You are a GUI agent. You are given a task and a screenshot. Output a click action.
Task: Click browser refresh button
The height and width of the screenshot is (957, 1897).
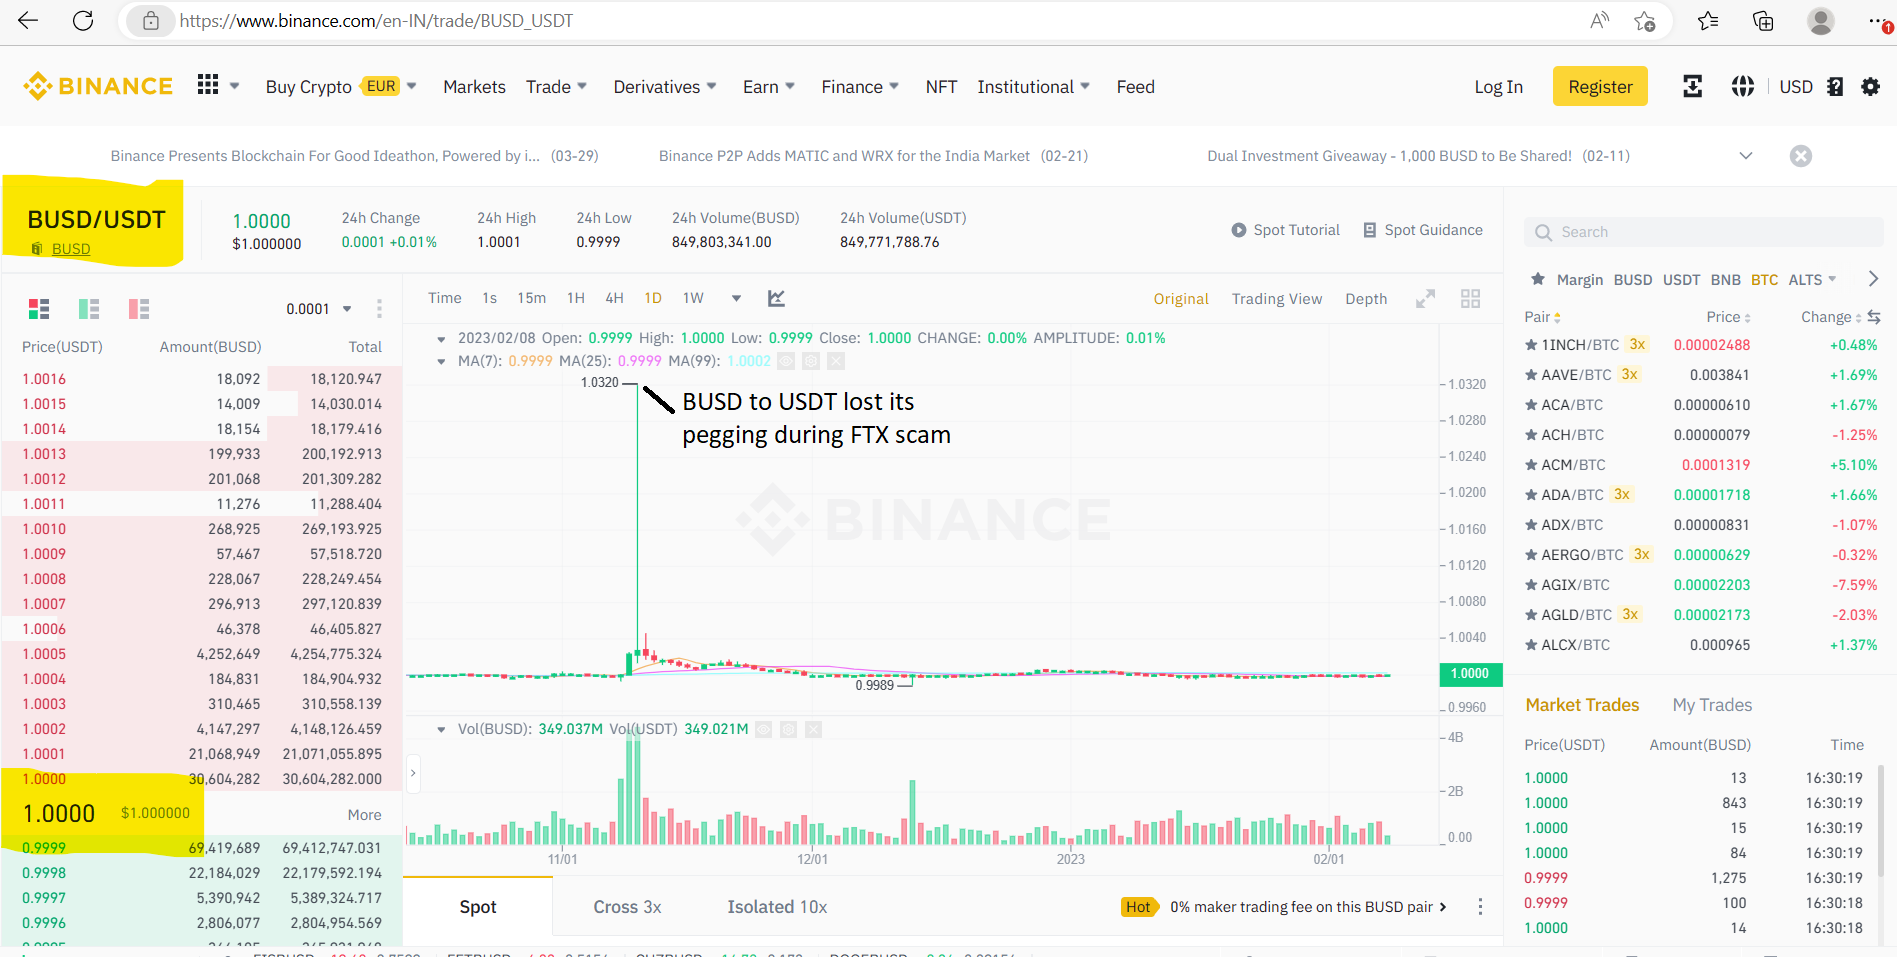tap(83, 21)
